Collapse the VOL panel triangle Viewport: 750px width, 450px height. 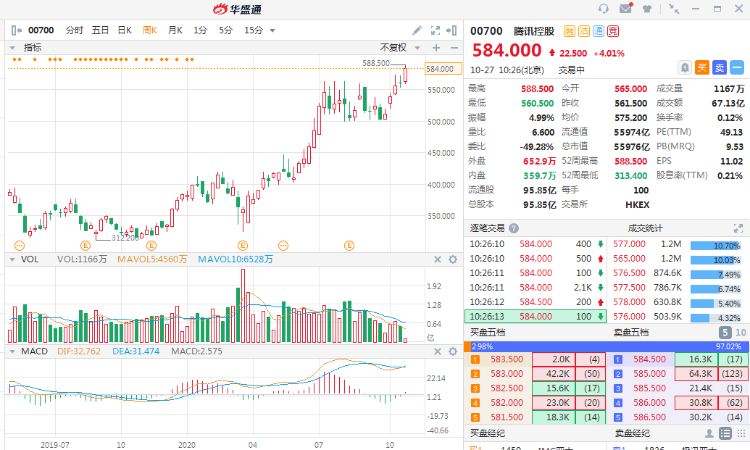[x=12, y=259]
